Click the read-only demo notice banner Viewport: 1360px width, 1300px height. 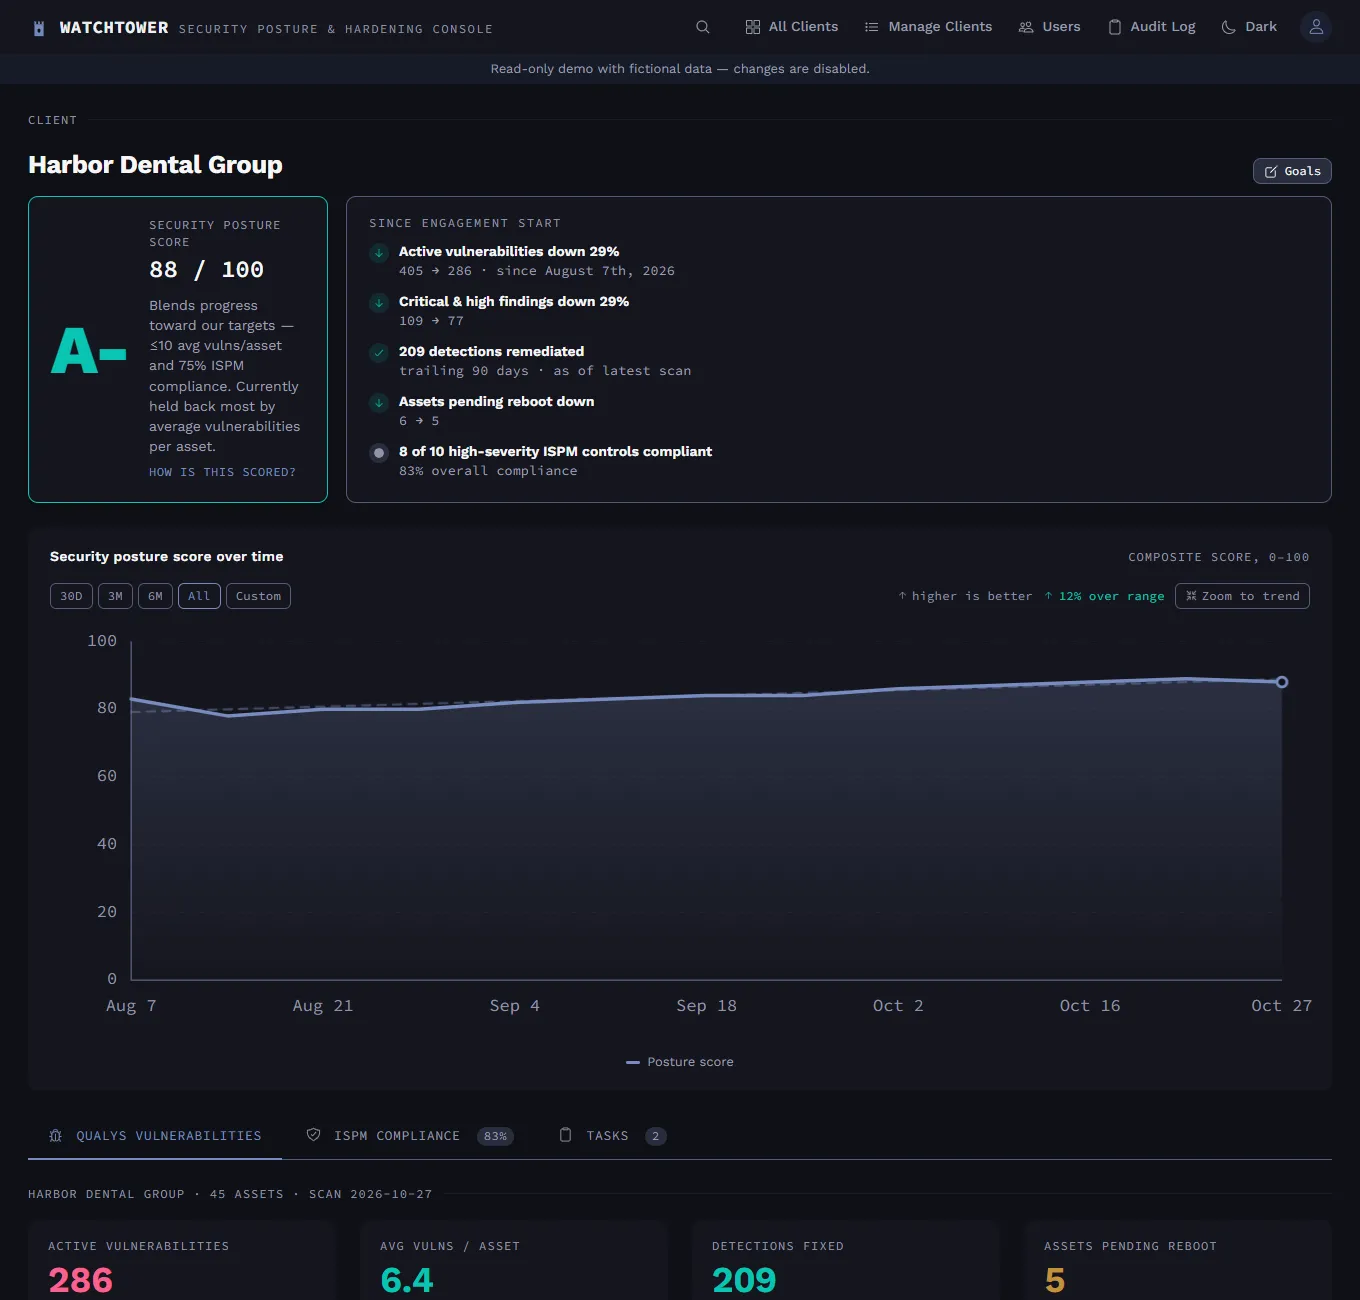coord(680,69)
